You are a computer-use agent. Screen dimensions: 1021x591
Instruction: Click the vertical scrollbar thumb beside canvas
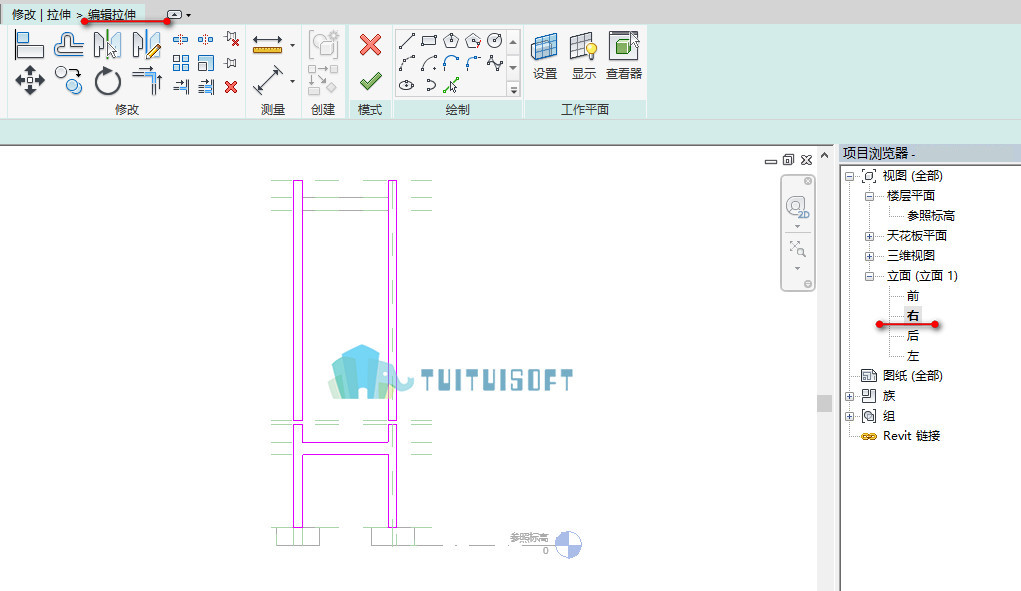coord(824,404)
